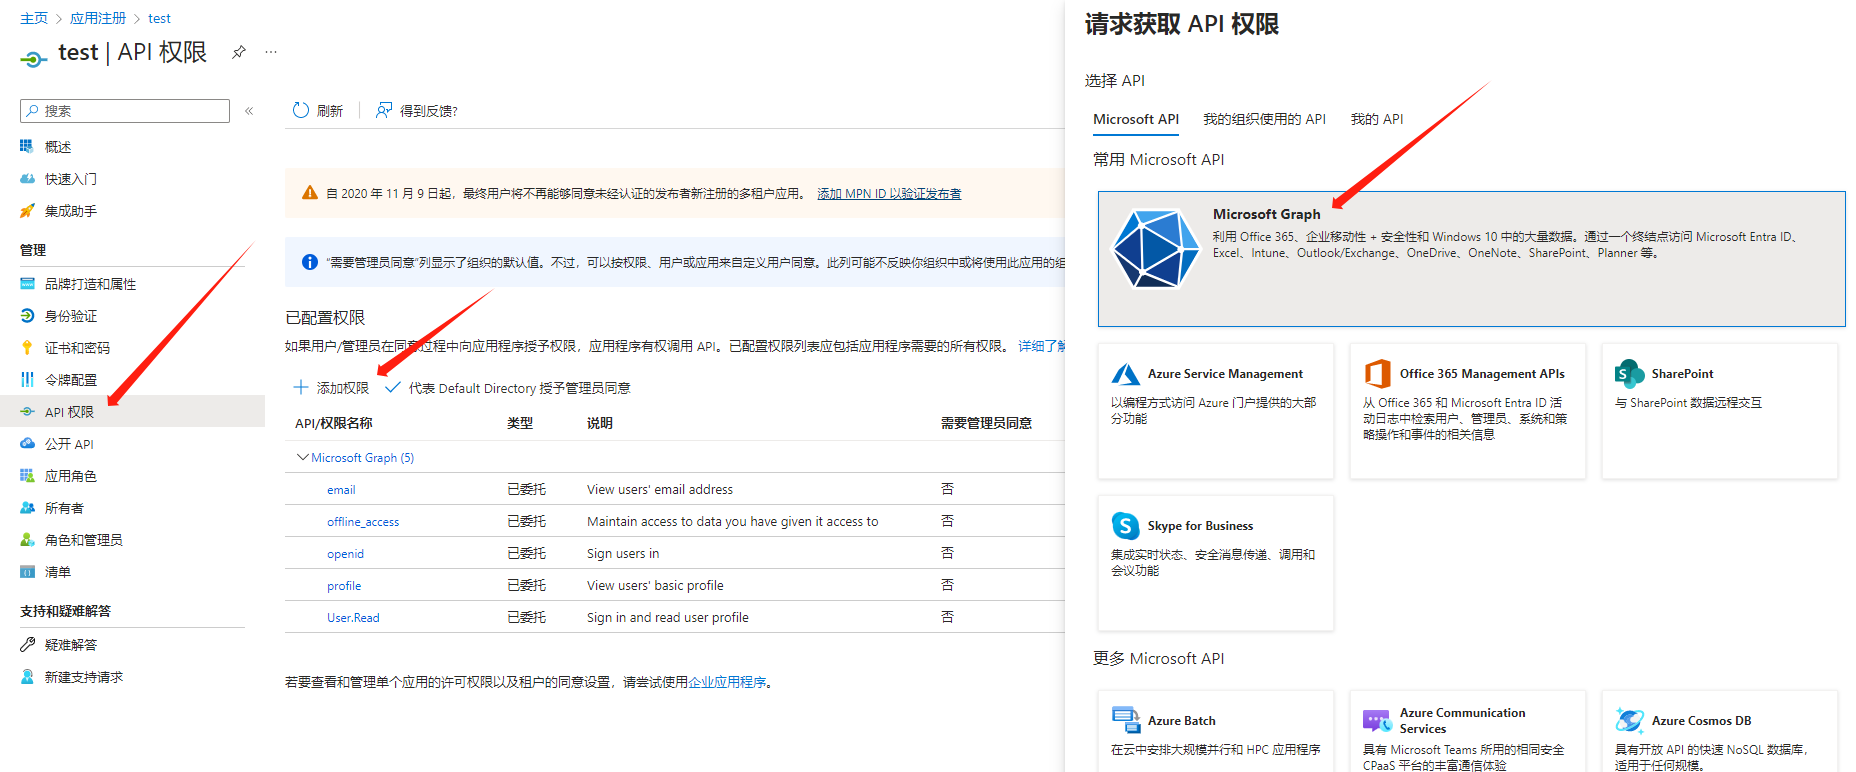Open 集成助手 rocket icon
The width and height of the screenshot is (1856, 772).
pos(27,211)
